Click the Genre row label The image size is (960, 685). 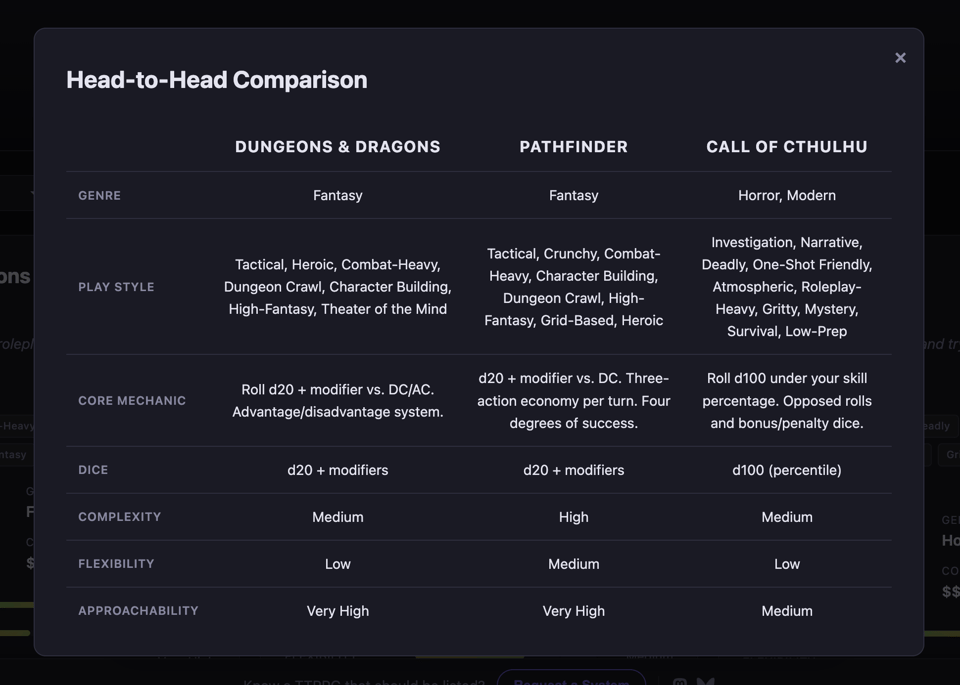pos(99,196)
